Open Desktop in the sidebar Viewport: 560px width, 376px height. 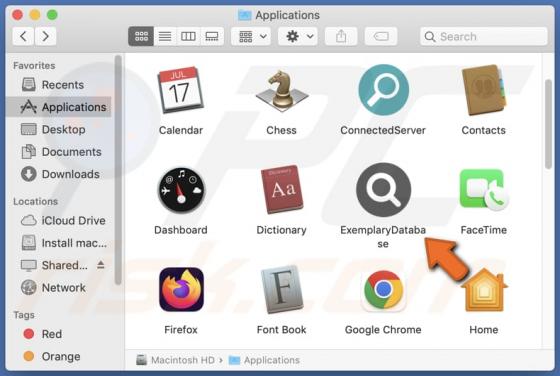coord(59,130)
